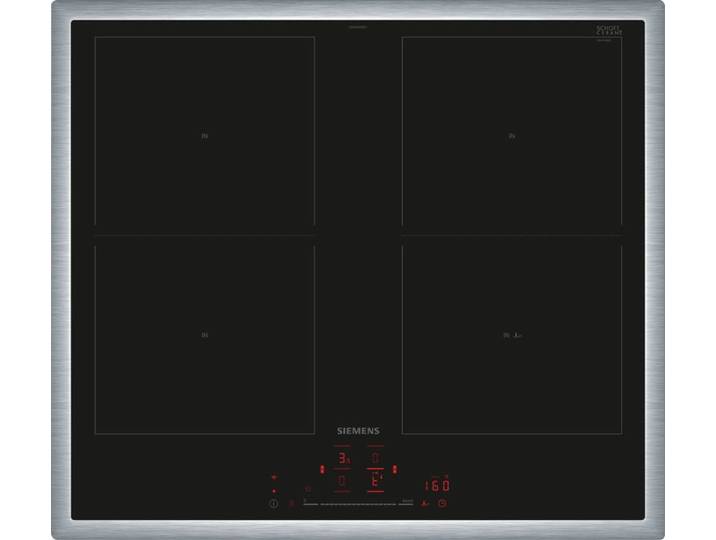Tap the timer clock icon
716x540 pixels.
(x=442, y=503)
